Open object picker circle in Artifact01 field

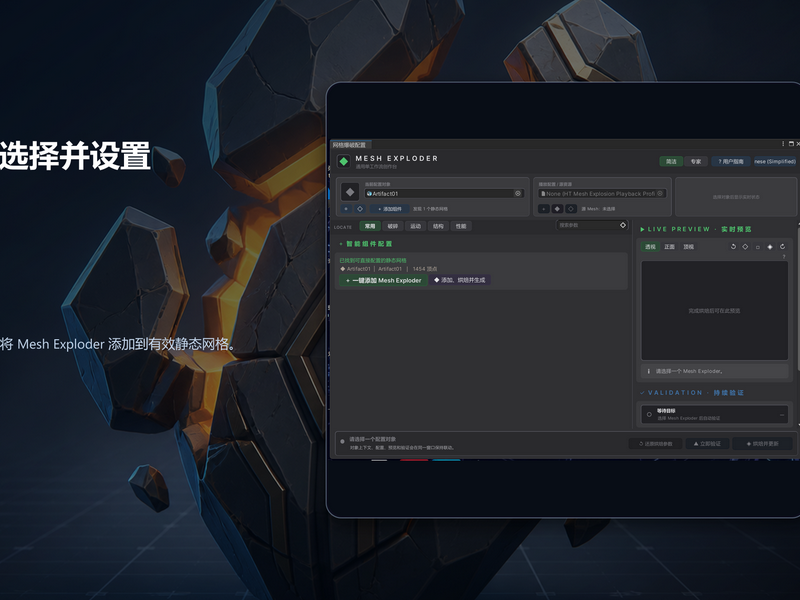tap(517, 193)
